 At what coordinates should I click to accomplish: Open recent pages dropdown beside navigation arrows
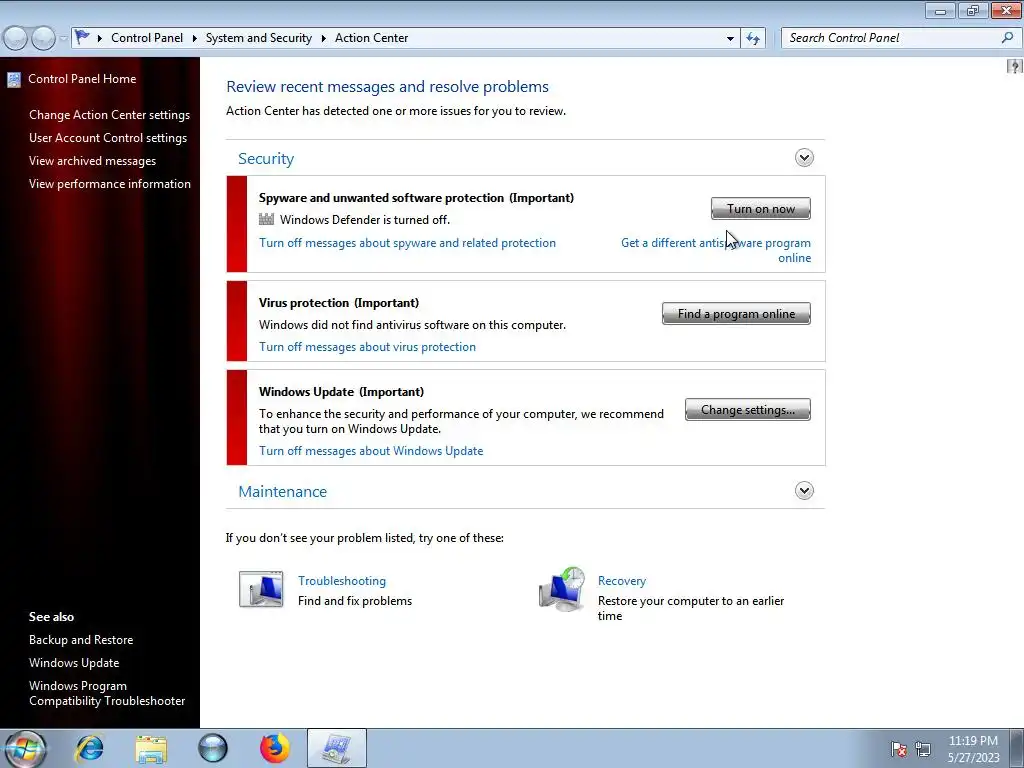point(63,39)
